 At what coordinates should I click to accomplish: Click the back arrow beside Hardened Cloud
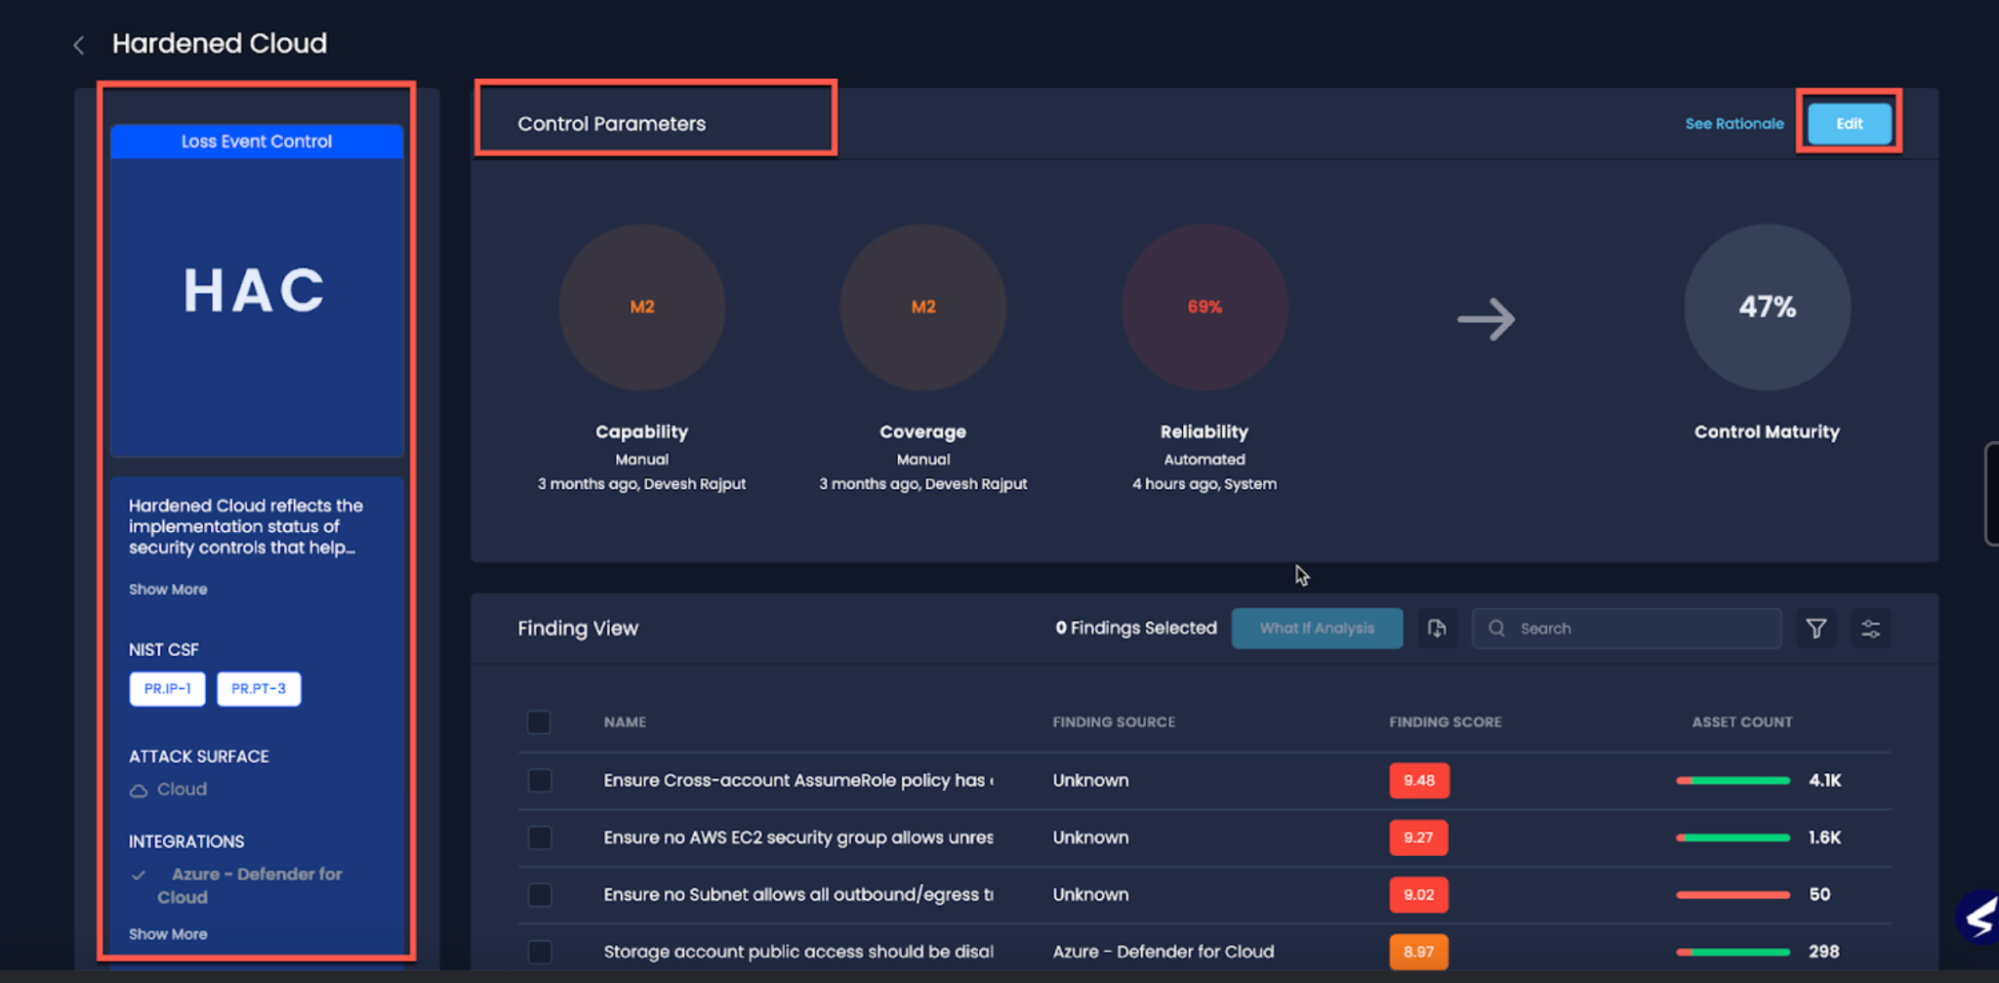(79, 45)
